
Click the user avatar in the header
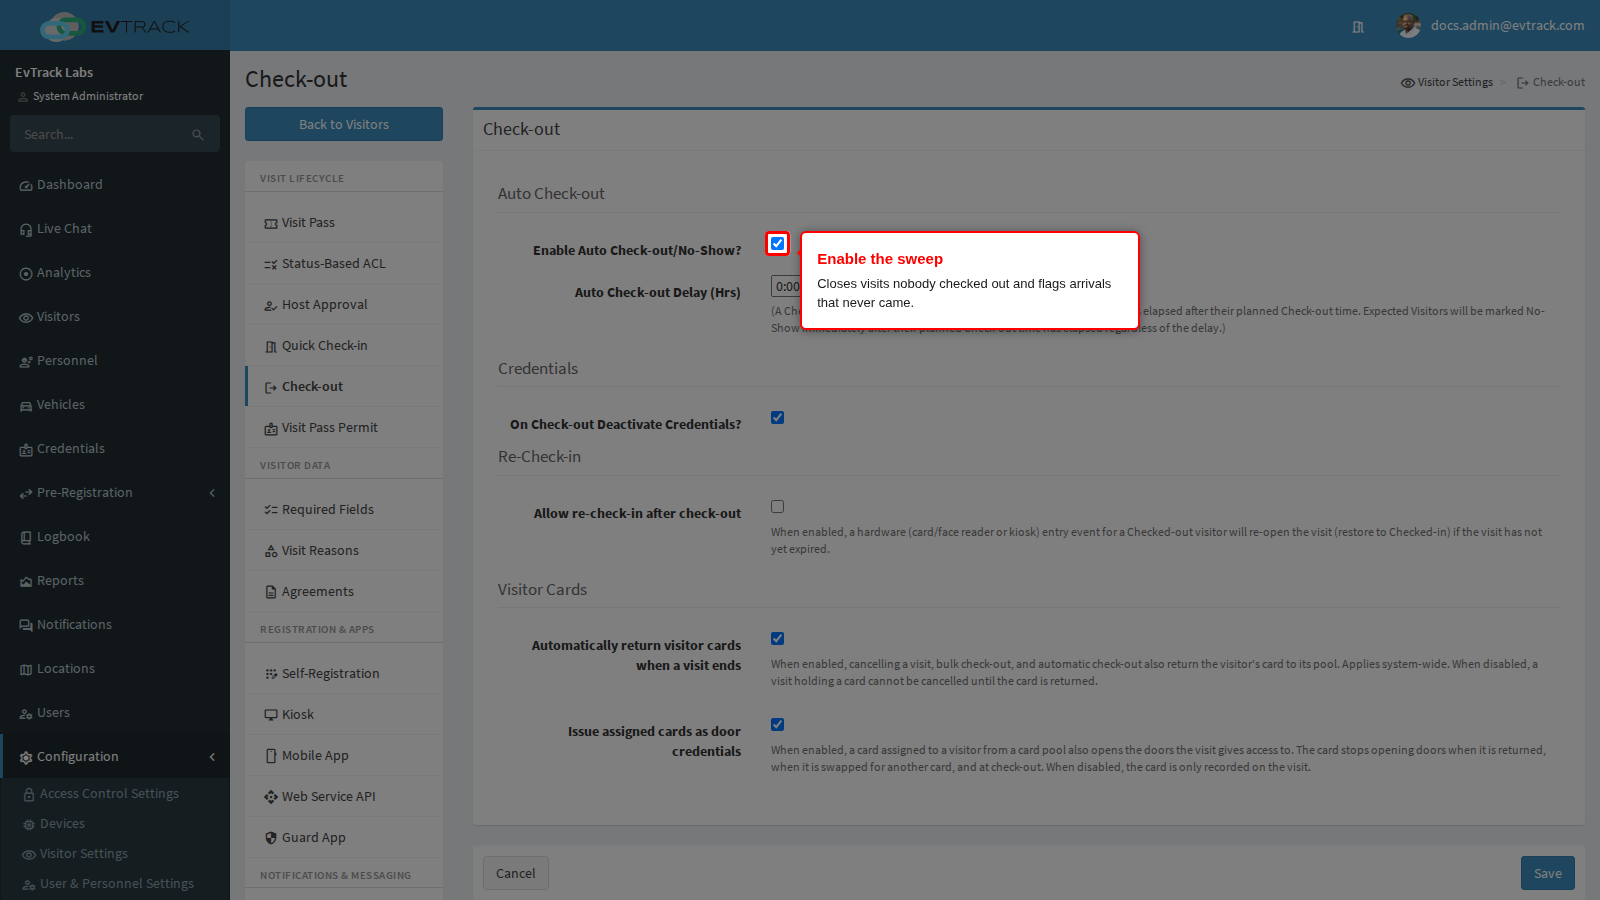(x=1409, y=26)
